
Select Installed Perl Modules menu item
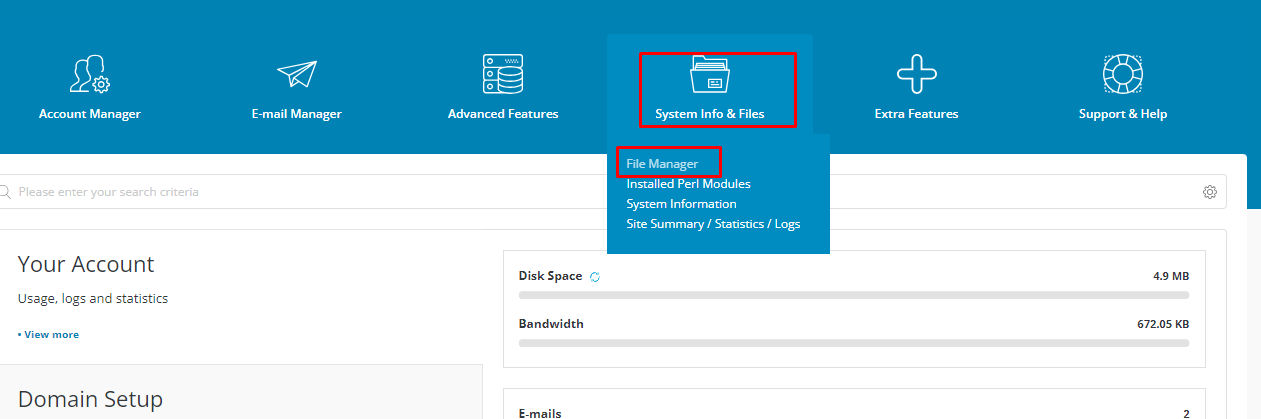click(688, 184)
